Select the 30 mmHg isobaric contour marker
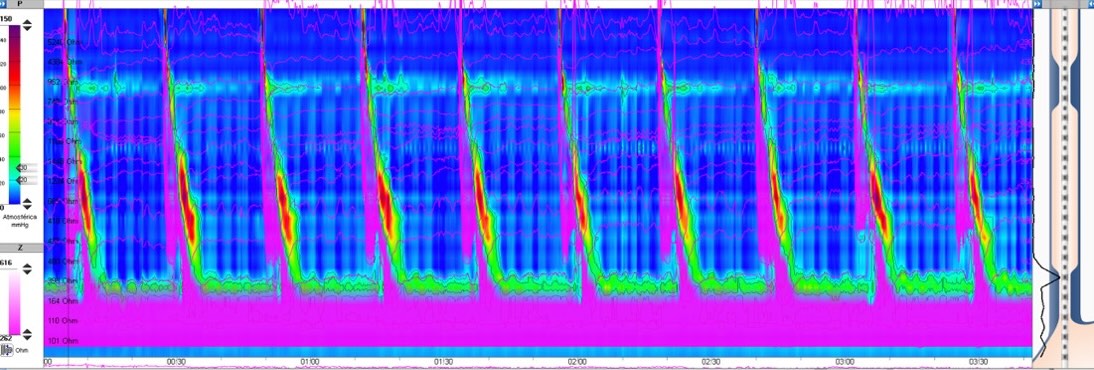The image size is (1094, 370). pyautogui.click(x=23, y=168)
